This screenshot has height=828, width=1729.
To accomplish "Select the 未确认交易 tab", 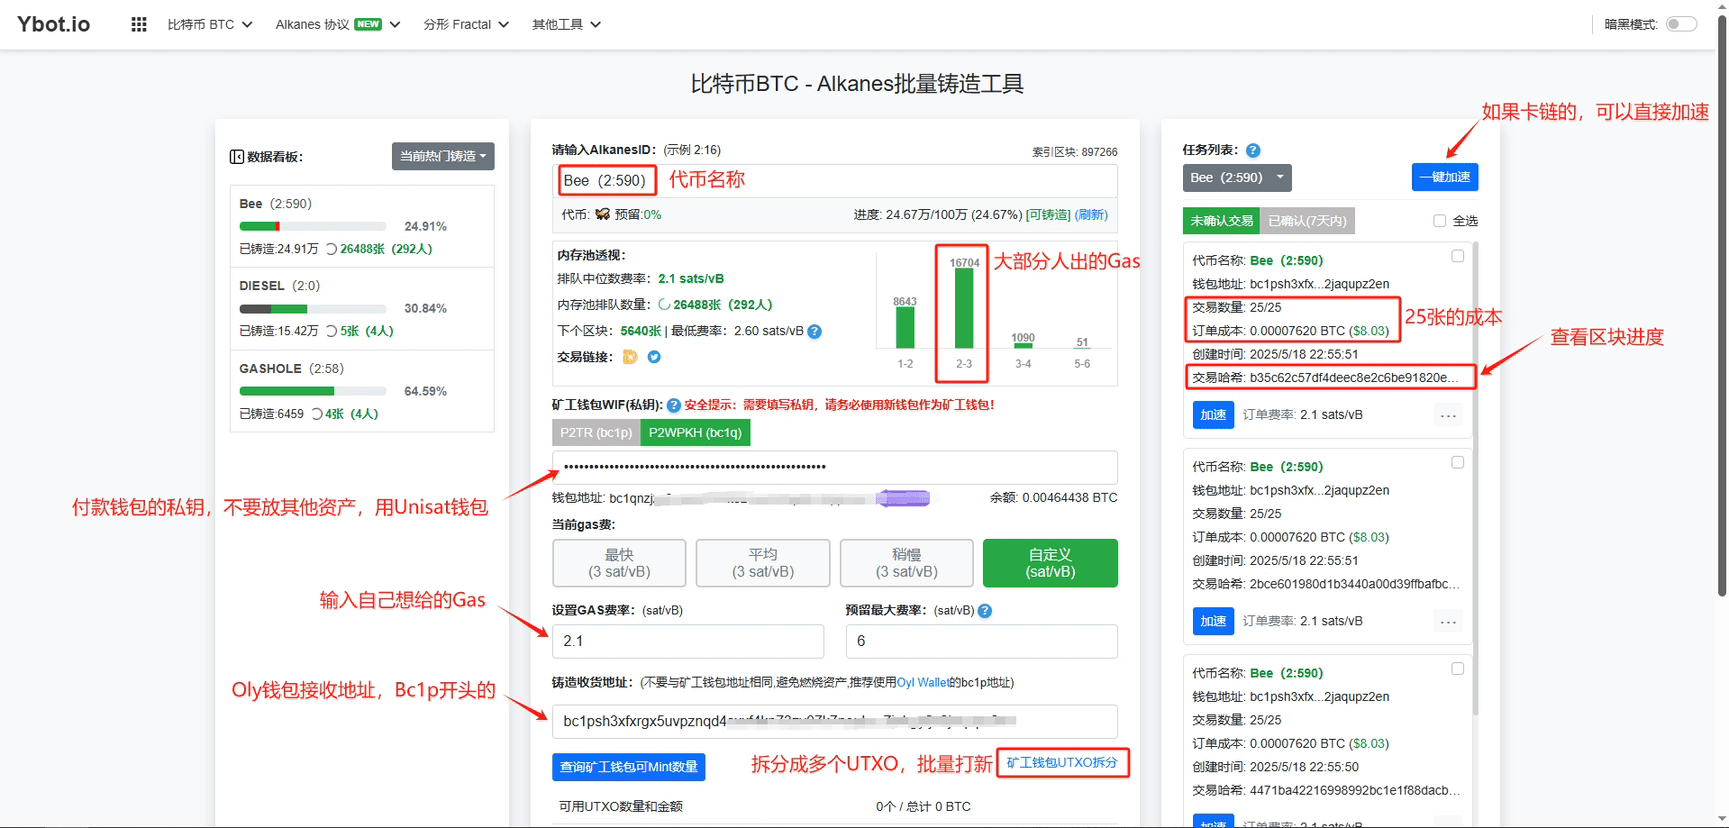I will click(1221, 221).
